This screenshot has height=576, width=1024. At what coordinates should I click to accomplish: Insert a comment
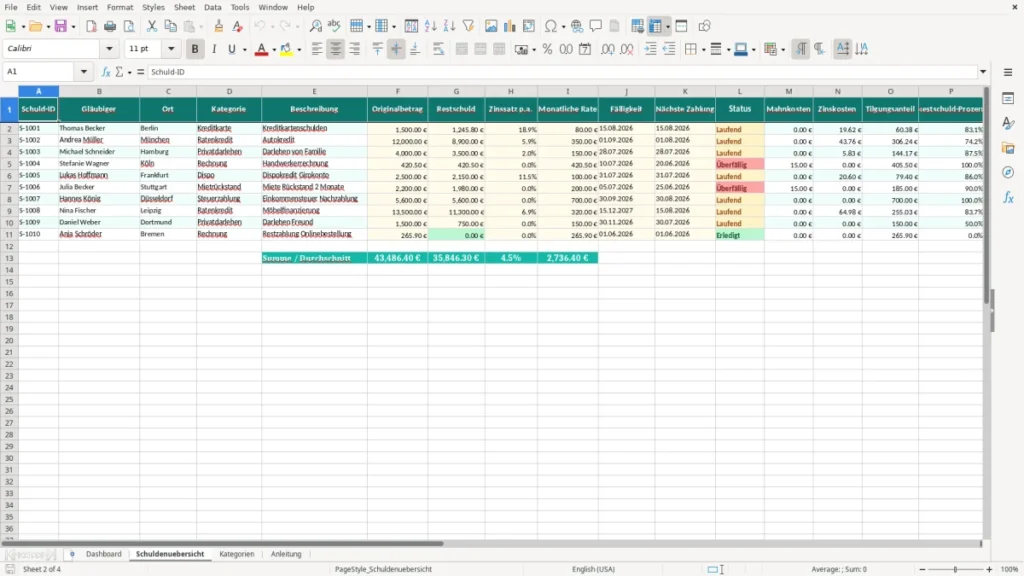pos(596,26)
